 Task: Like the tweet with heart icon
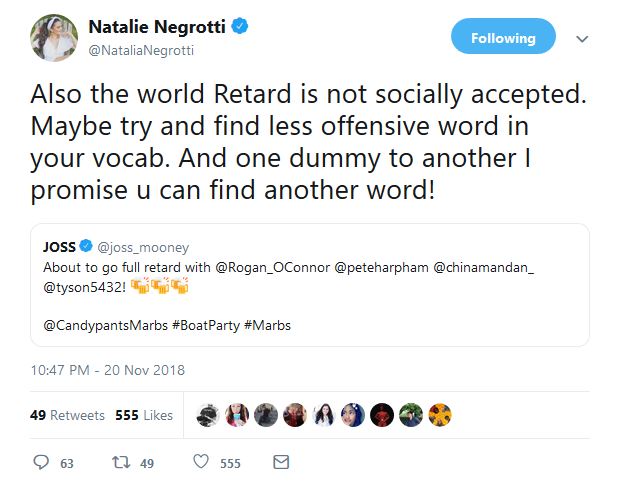click(200, 463)
